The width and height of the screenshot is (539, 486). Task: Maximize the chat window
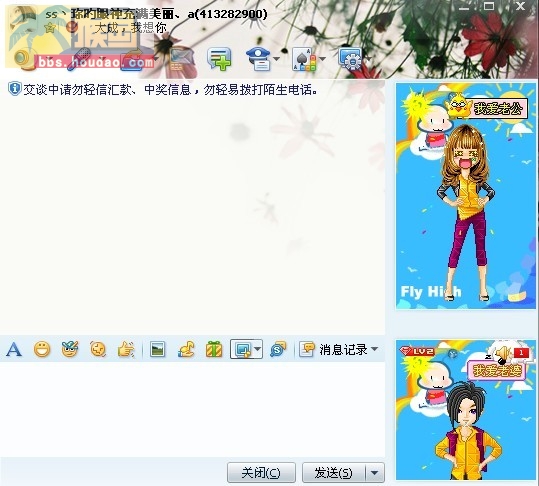click(489, 6)
